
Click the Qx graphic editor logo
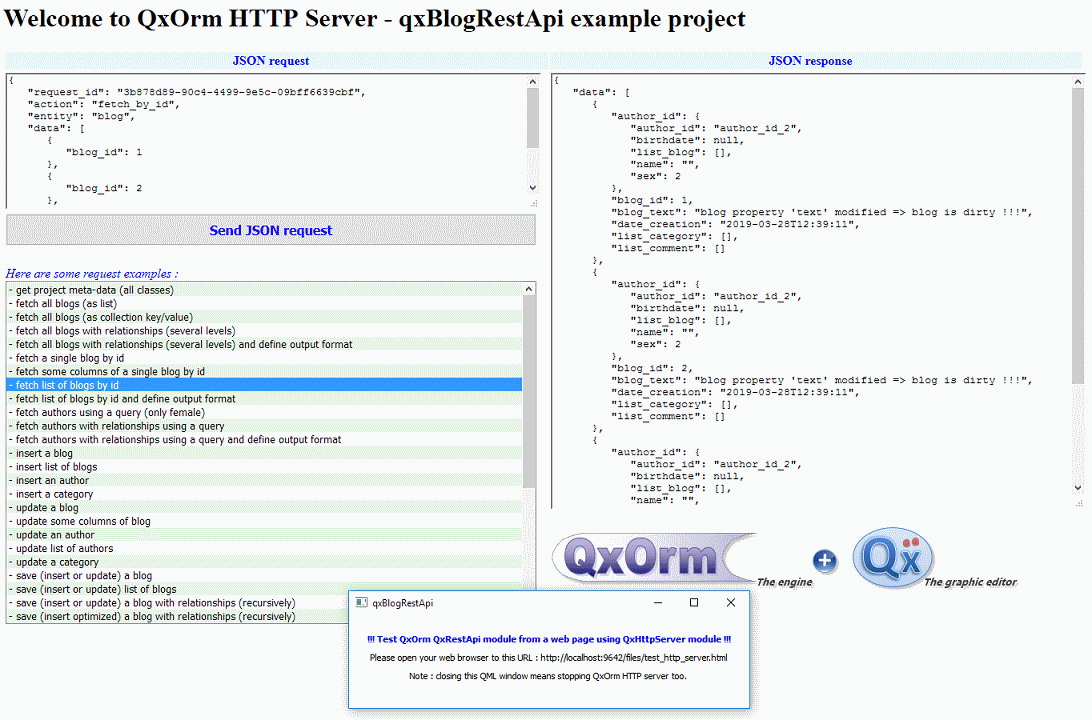(x=893, y=557)
